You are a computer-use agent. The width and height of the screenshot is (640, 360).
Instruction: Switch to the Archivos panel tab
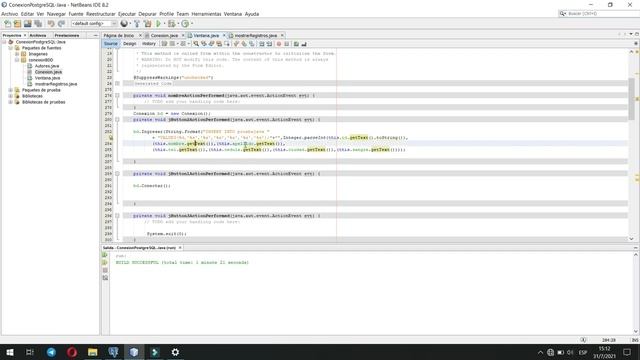(38, 36)
